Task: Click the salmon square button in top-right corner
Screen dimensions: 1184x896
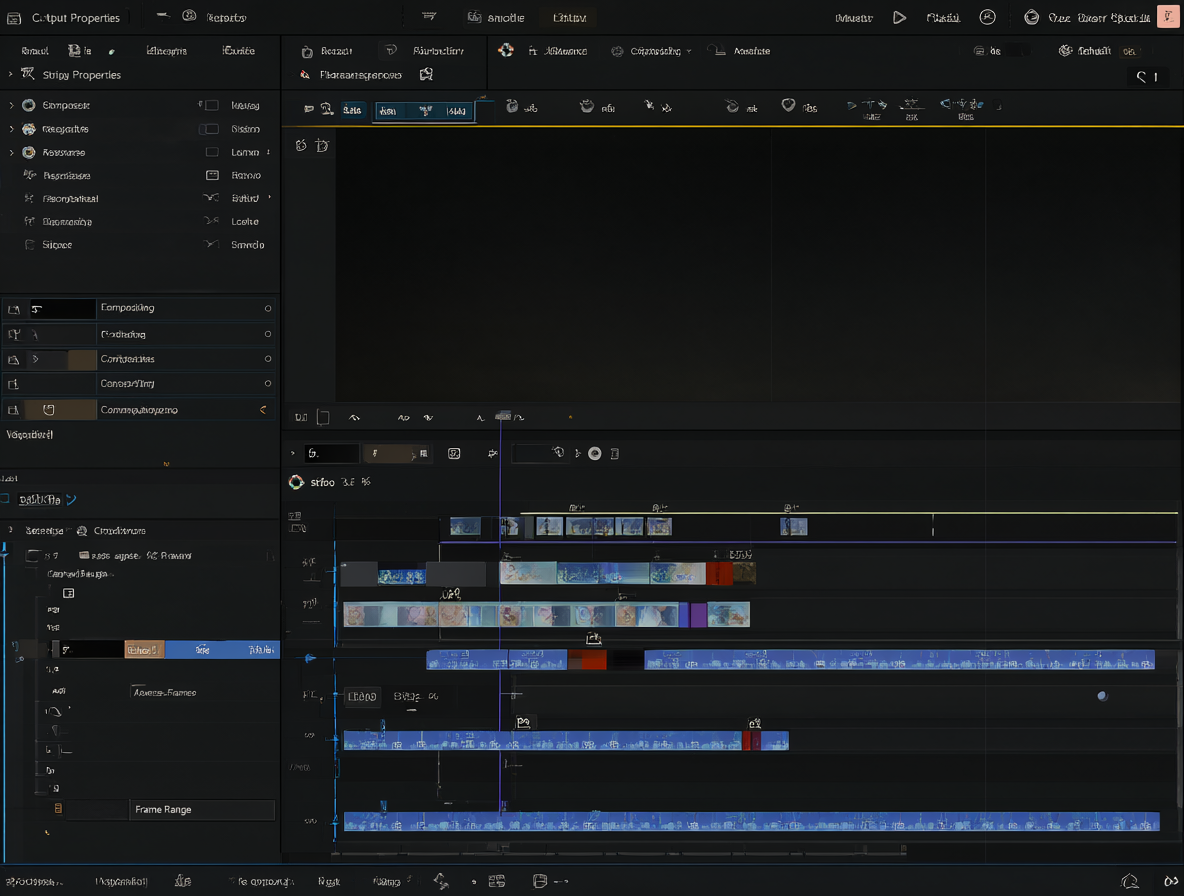Action: (1167, 17)
